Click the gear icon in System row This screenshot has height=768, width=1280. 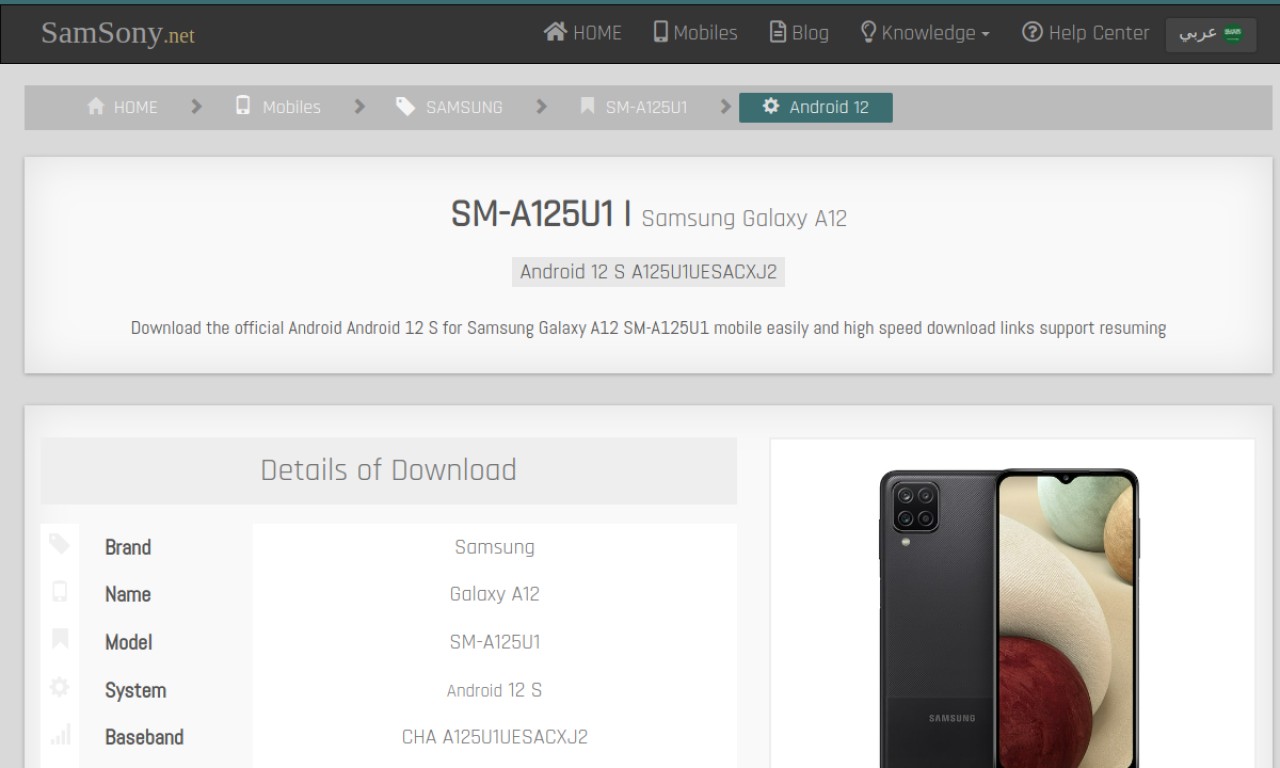[x=59, y=687]
